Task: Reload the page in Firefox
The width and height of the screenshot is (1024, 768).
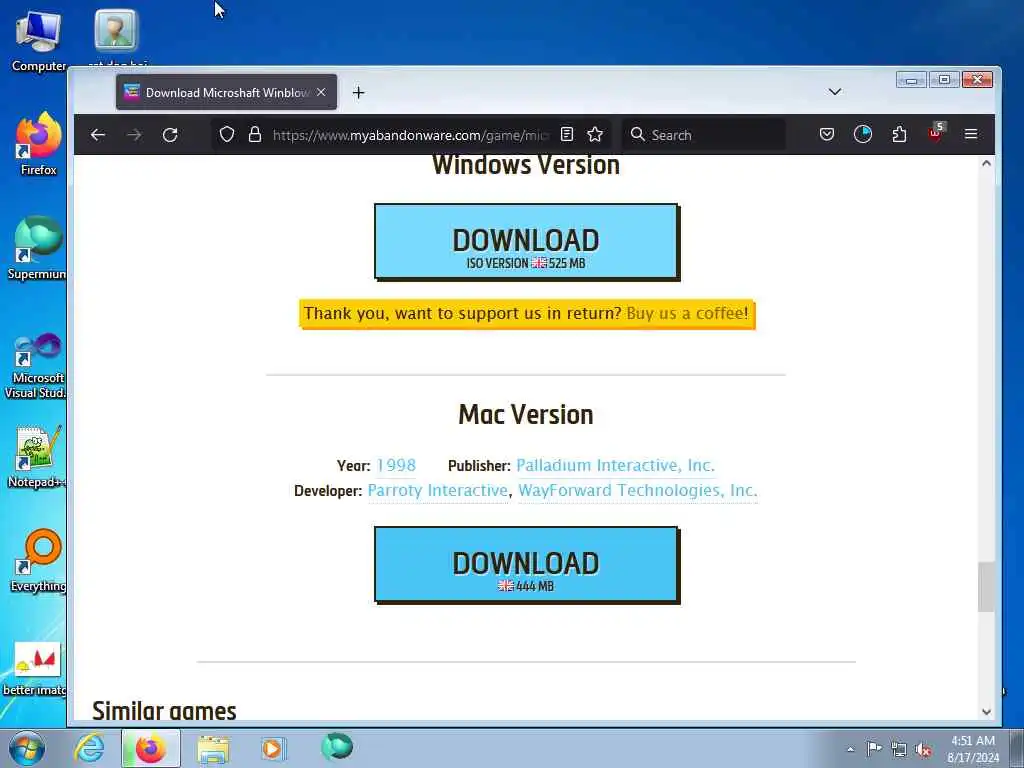Action: pyautogui.click(x=170, y=135)
